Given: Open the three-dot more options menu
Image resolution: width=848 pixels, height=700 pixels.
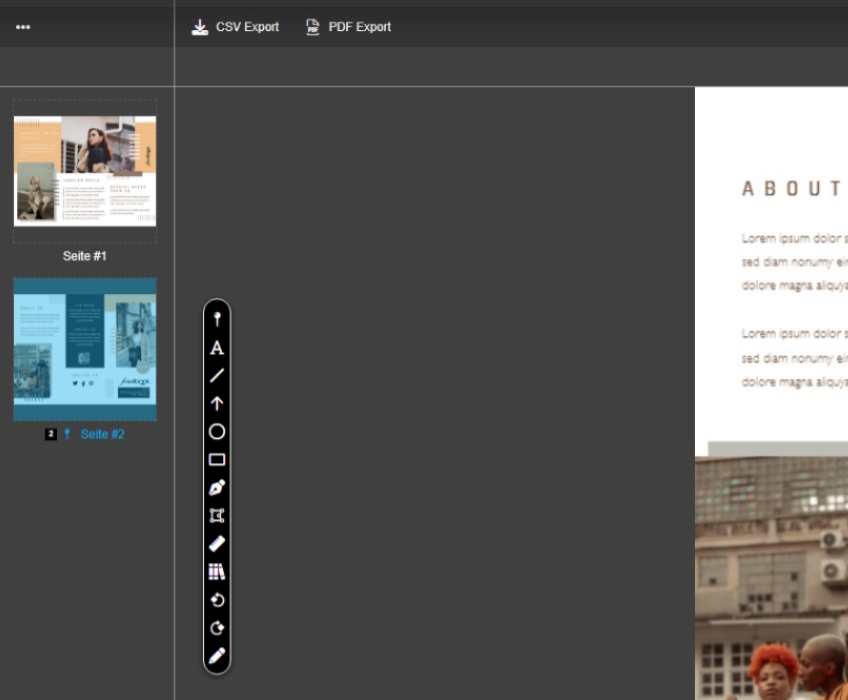Looking at the screenshot, I should pos(23,27).
